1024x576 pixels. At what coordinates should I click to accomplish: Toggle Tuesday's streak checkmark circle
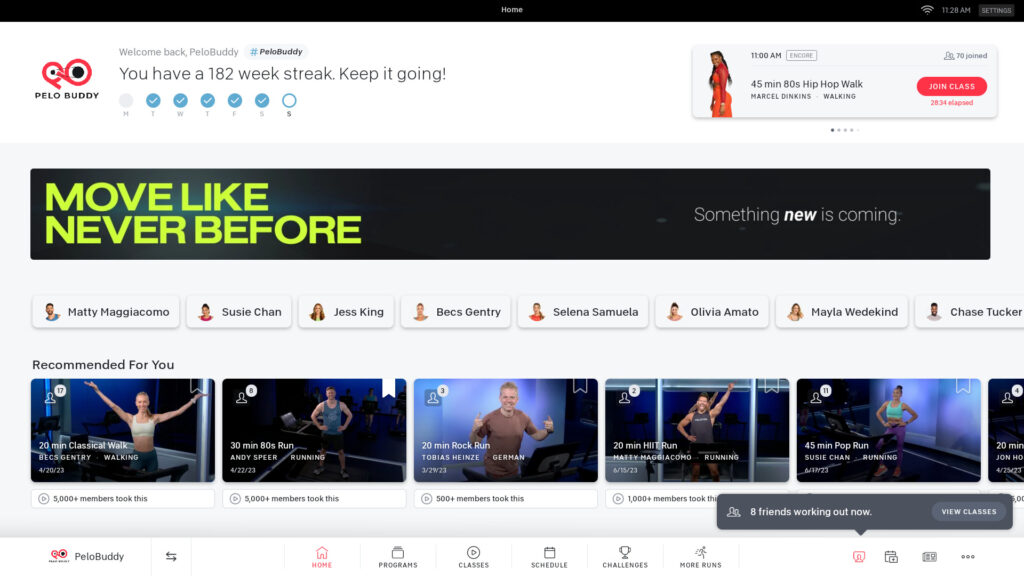153,100
